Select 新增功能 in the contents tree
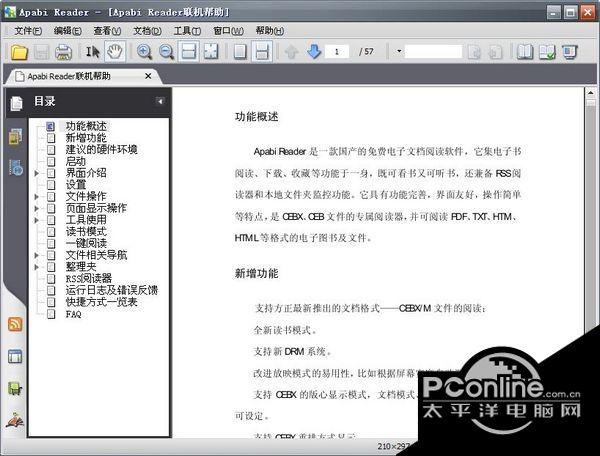This screenshot has height=456, width=600. coord(86,138)
